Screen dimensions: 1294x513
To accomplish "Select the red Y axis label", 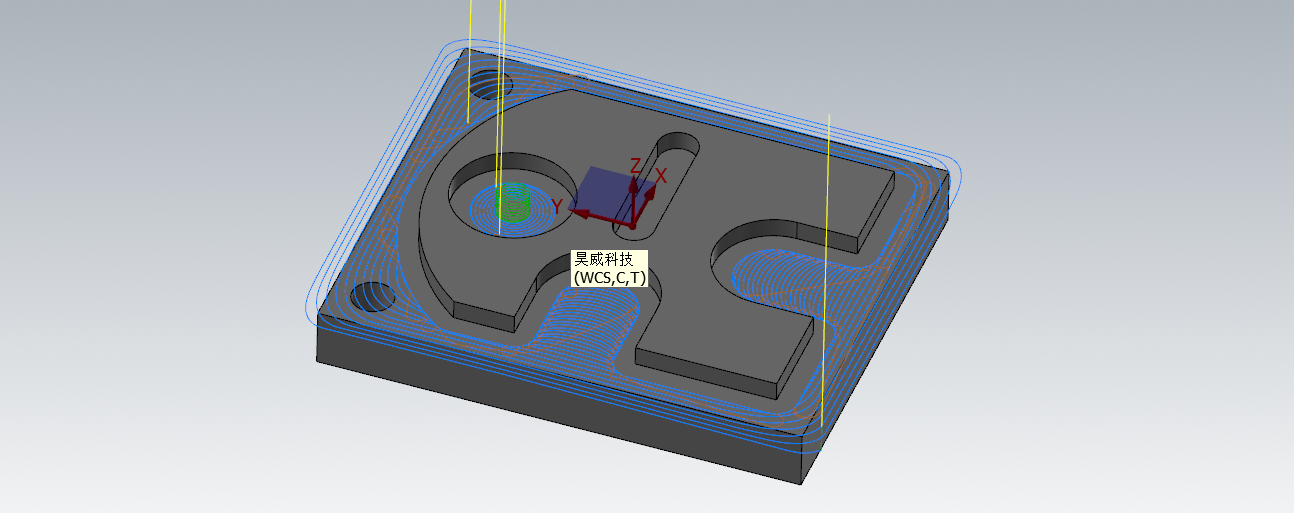I will pyautogui.click(x=557, y=207).
